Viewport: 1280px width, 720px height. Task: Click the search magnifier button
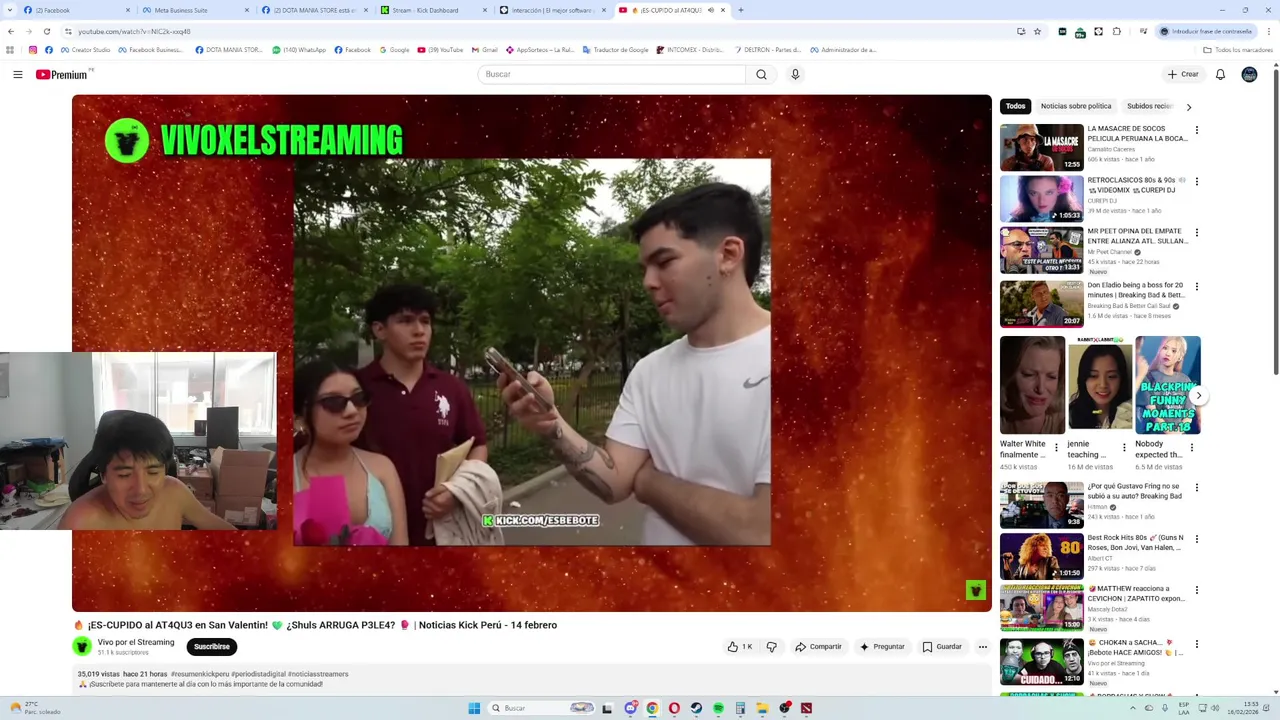761,74
